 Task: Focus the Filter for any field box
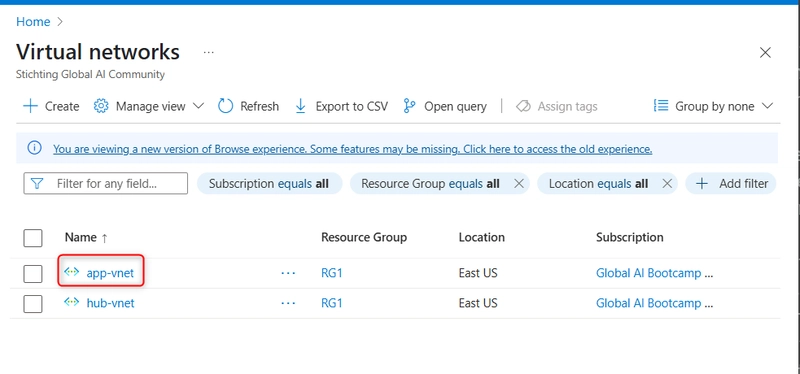[106, 183]
